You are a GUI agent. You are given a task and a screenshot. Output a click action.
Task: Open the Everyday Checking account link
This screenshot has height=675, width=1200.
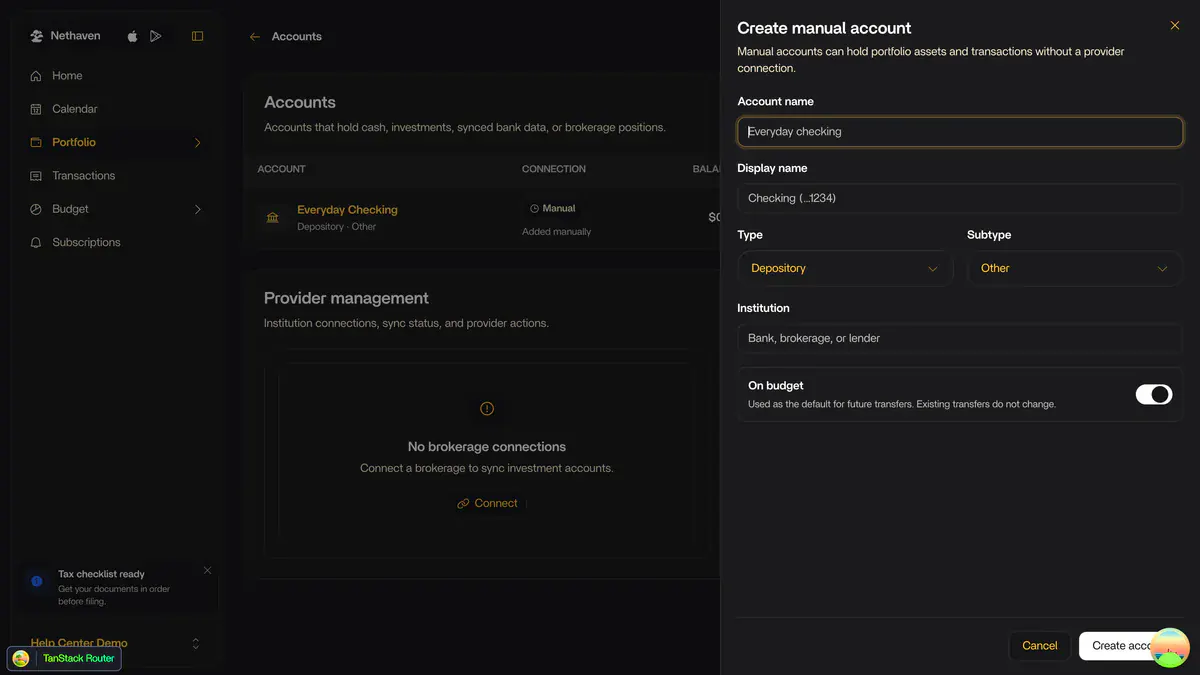(x=347, y=210)
